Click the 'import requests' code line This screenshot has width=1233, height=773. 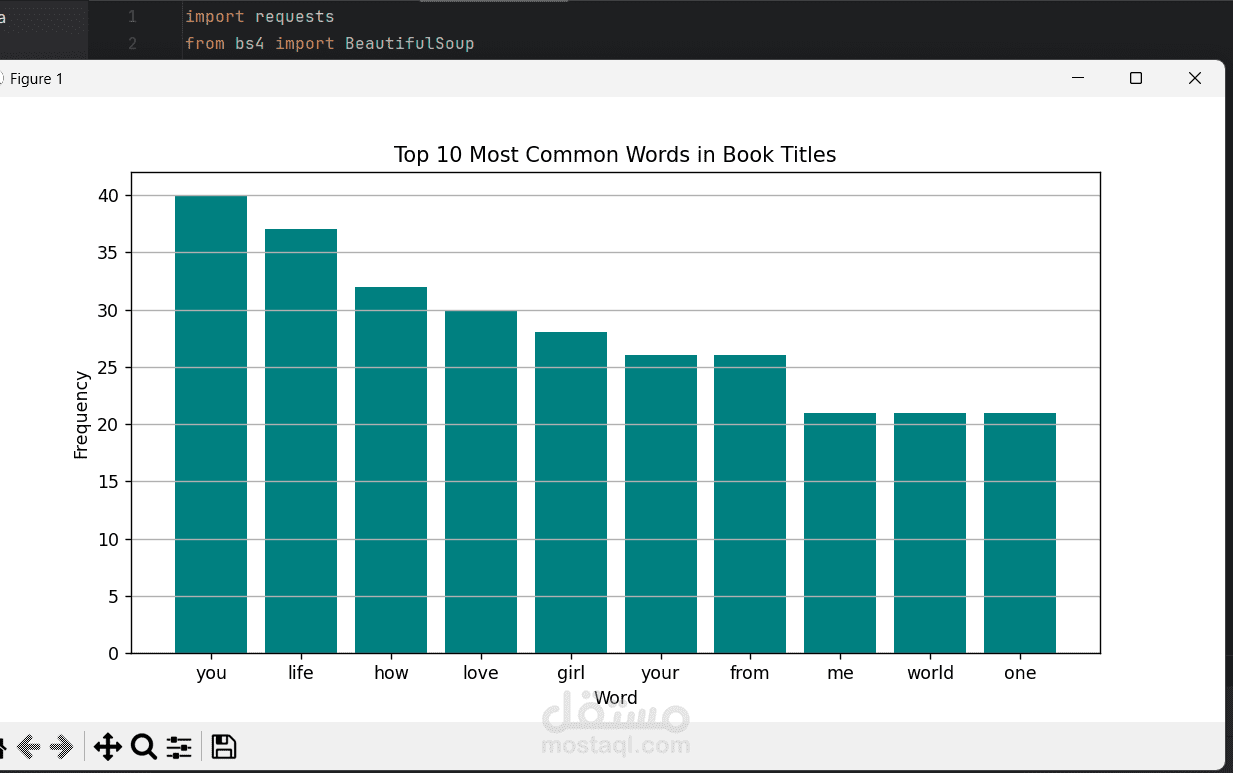click(x=258, y=16)
